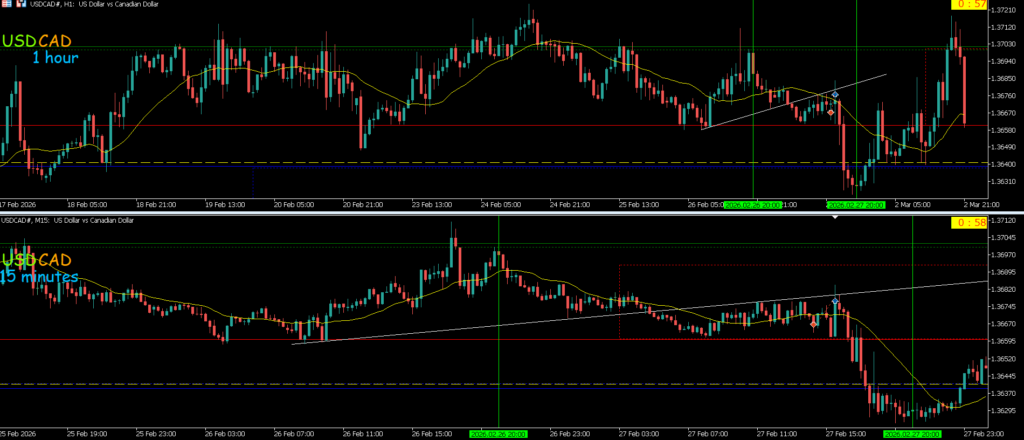Select the orange trade marker on the H1 chart
Image resolution: width=1024 pixels, height=440 pixels.
(831, 113)
